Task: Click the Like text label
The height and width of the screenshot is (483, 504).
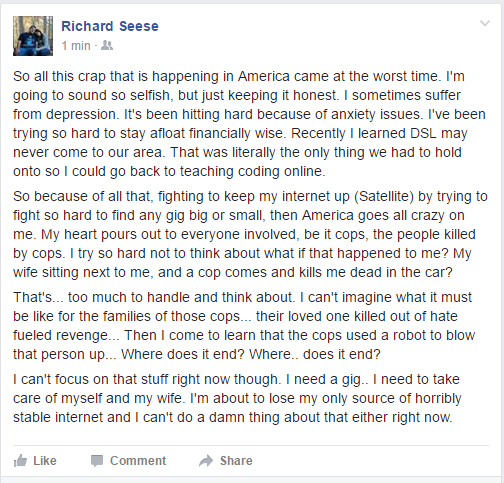Action: point(45,461)
